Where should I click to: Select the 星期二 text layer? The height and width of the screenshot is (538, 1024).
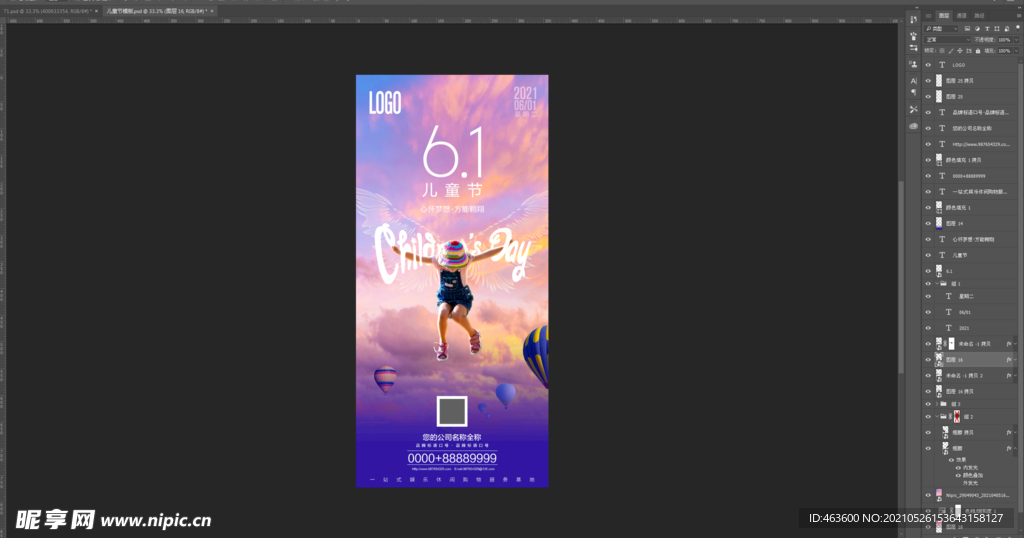[x=971, y=296]
